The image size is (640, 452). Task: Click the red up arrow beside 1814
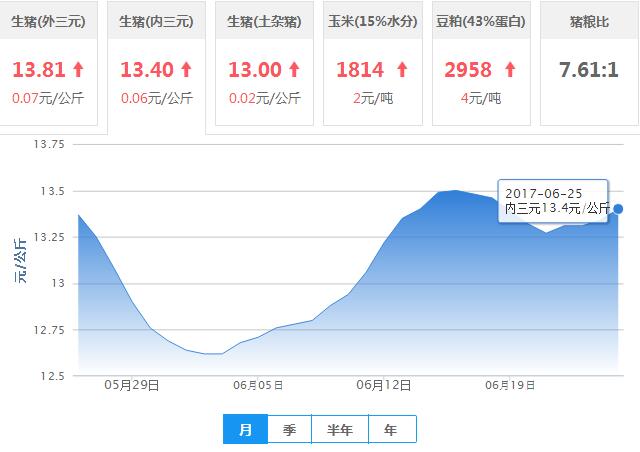click(402, 69)
